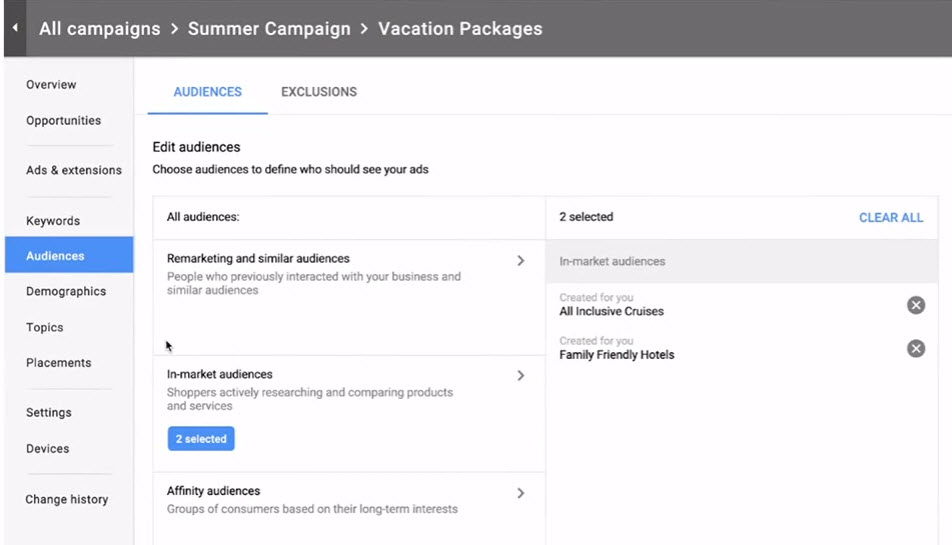This screenshot has width=952, height=545.
Task: Click the blue 2 selected badge
Action: click(201, 438)
